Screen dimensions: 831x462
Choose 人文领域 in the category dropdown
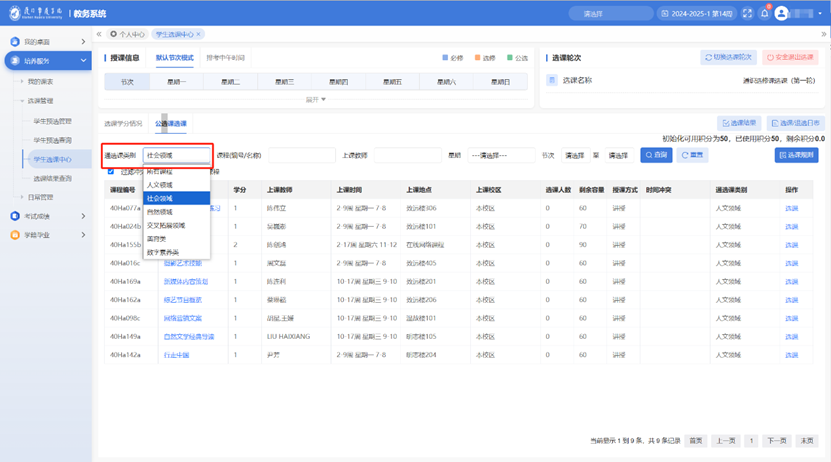160,185
